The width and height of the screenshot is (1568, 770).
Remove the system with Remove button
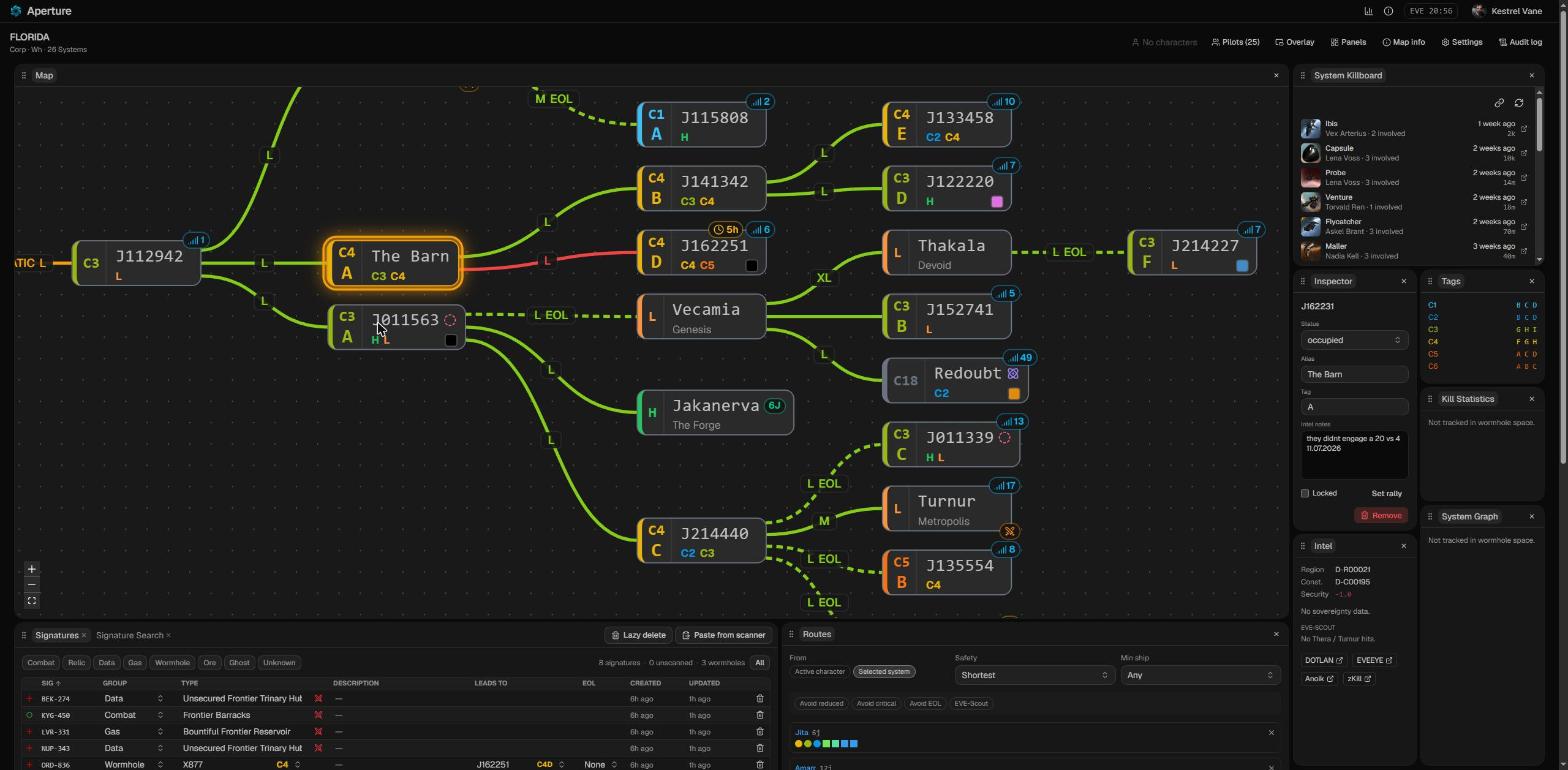tap(1381, 516)
